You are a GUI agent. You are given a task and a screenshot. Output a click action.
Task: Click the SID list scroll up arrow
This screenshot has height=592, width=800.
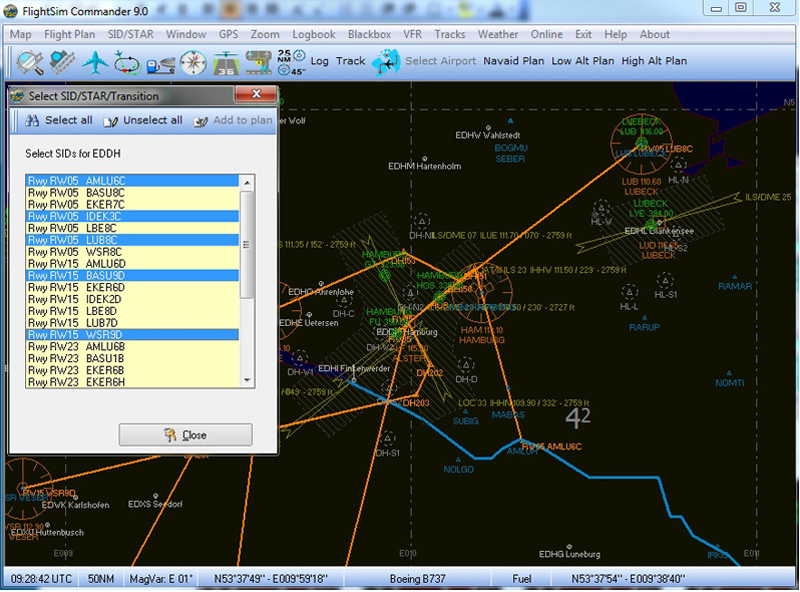(247, 183)
